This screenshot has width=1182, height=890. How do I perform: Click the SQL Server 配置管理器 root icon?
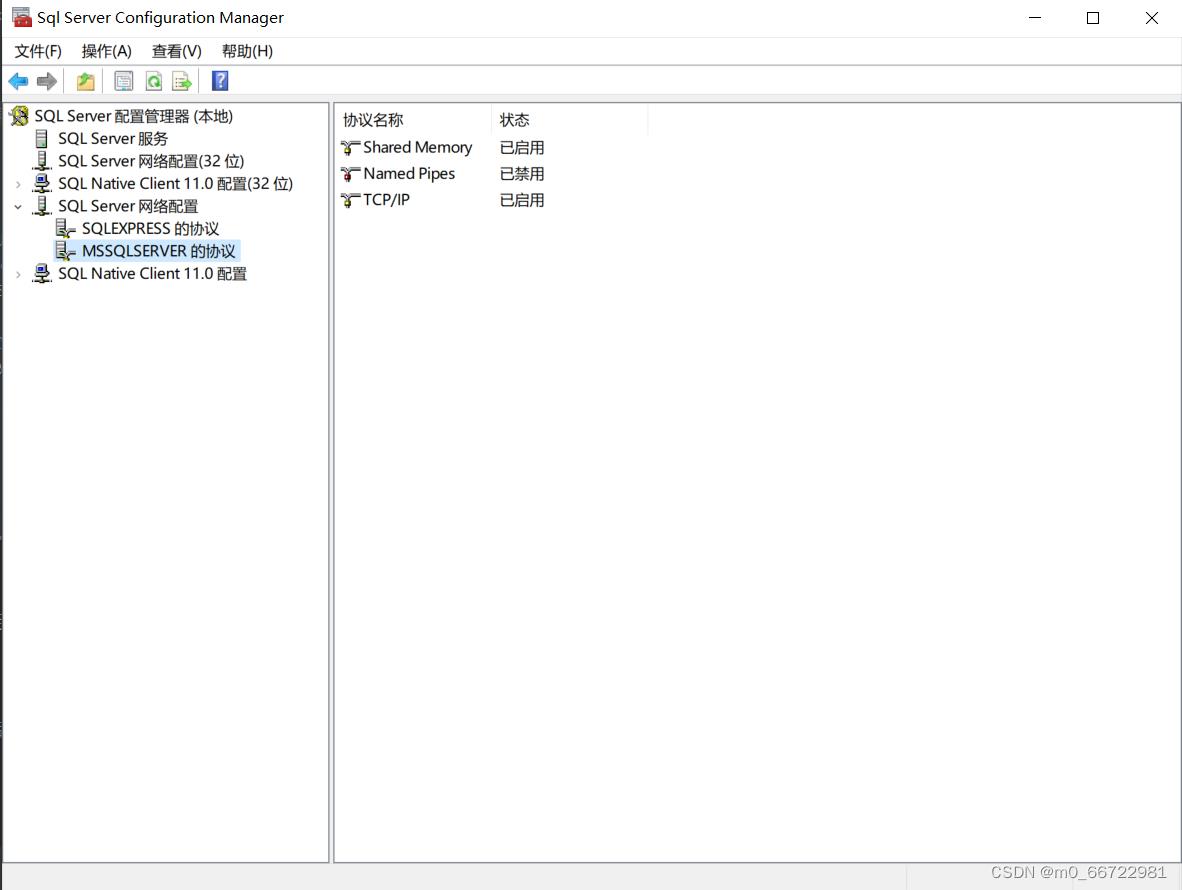pyautogui.click(x=18, y=115)
